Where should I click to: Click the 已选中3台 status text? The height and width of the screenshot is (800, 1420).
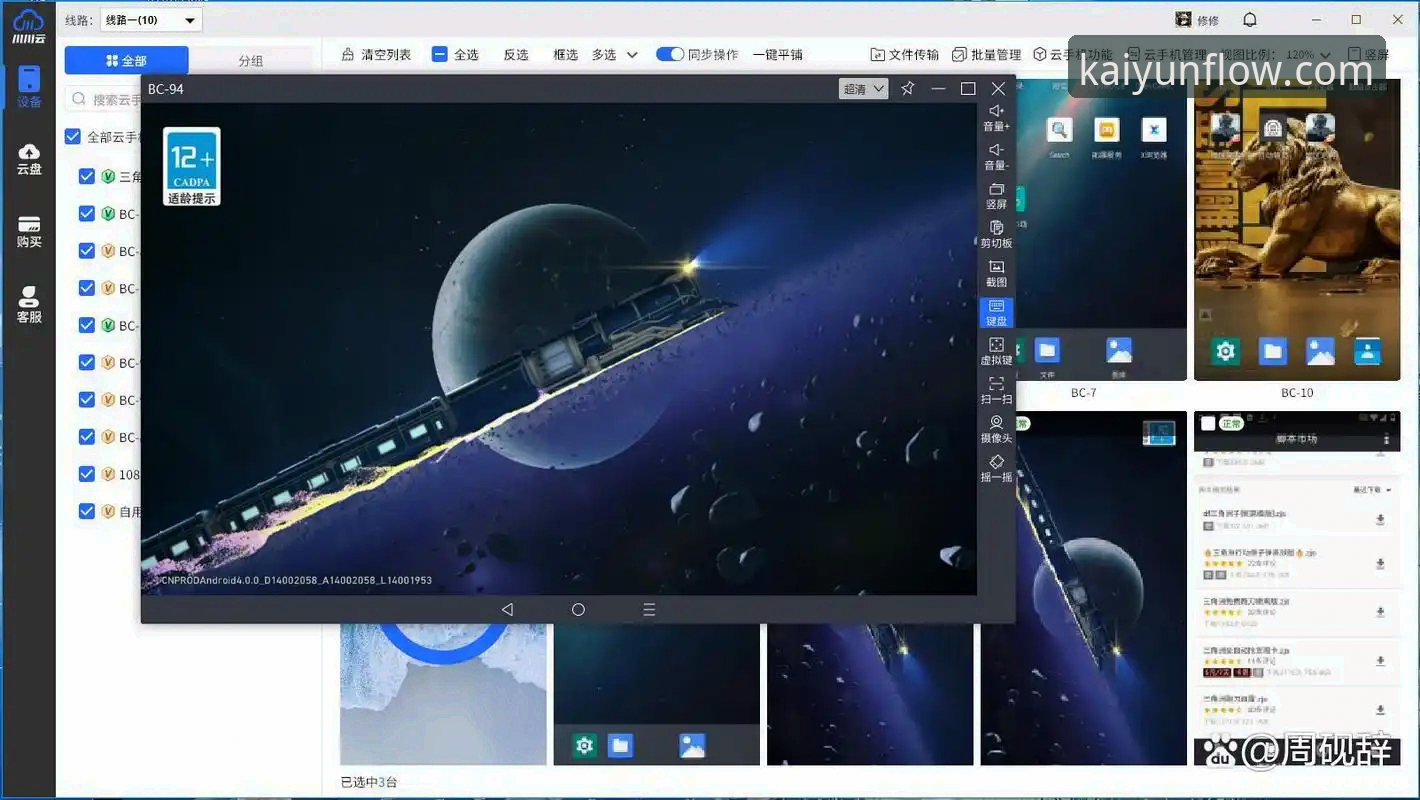click(x=368, y=782)
